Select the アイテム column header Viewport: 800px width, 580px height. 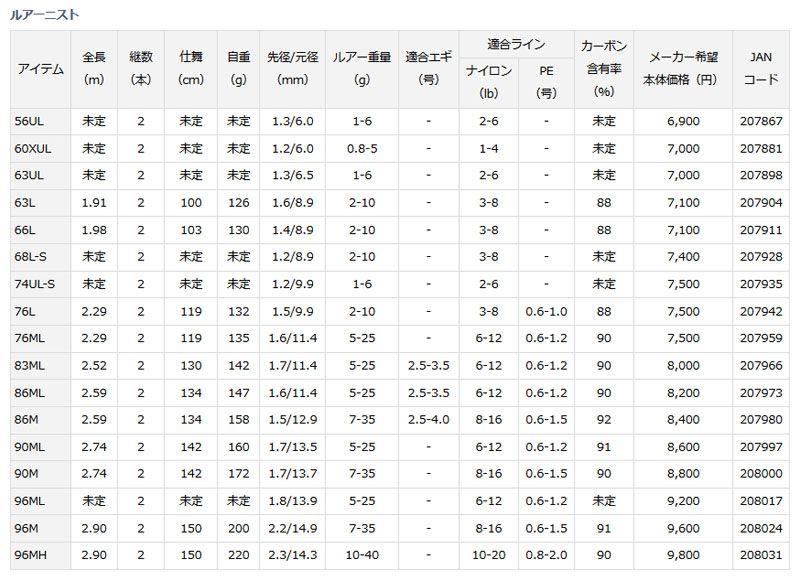40,69
